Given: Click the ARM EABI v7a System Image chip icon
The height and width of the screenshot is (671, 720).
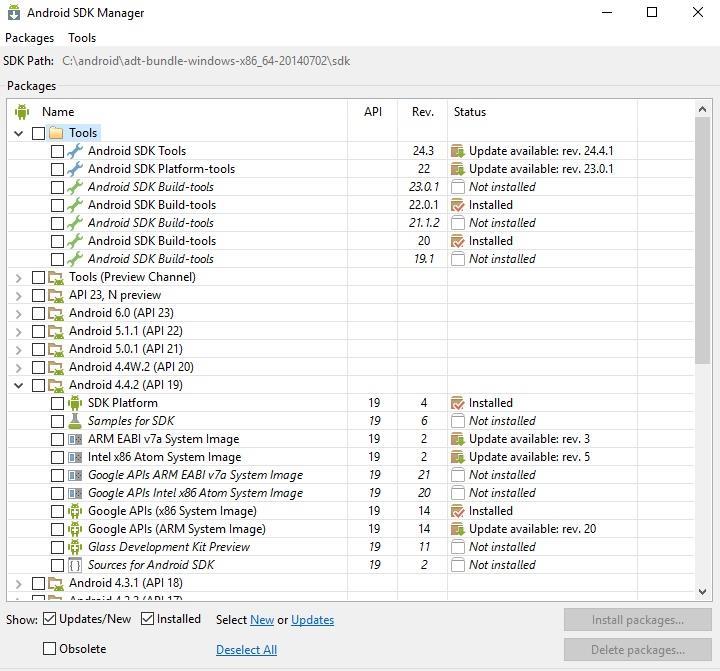Looking at the screenshot, I should [x=75, y=439].
